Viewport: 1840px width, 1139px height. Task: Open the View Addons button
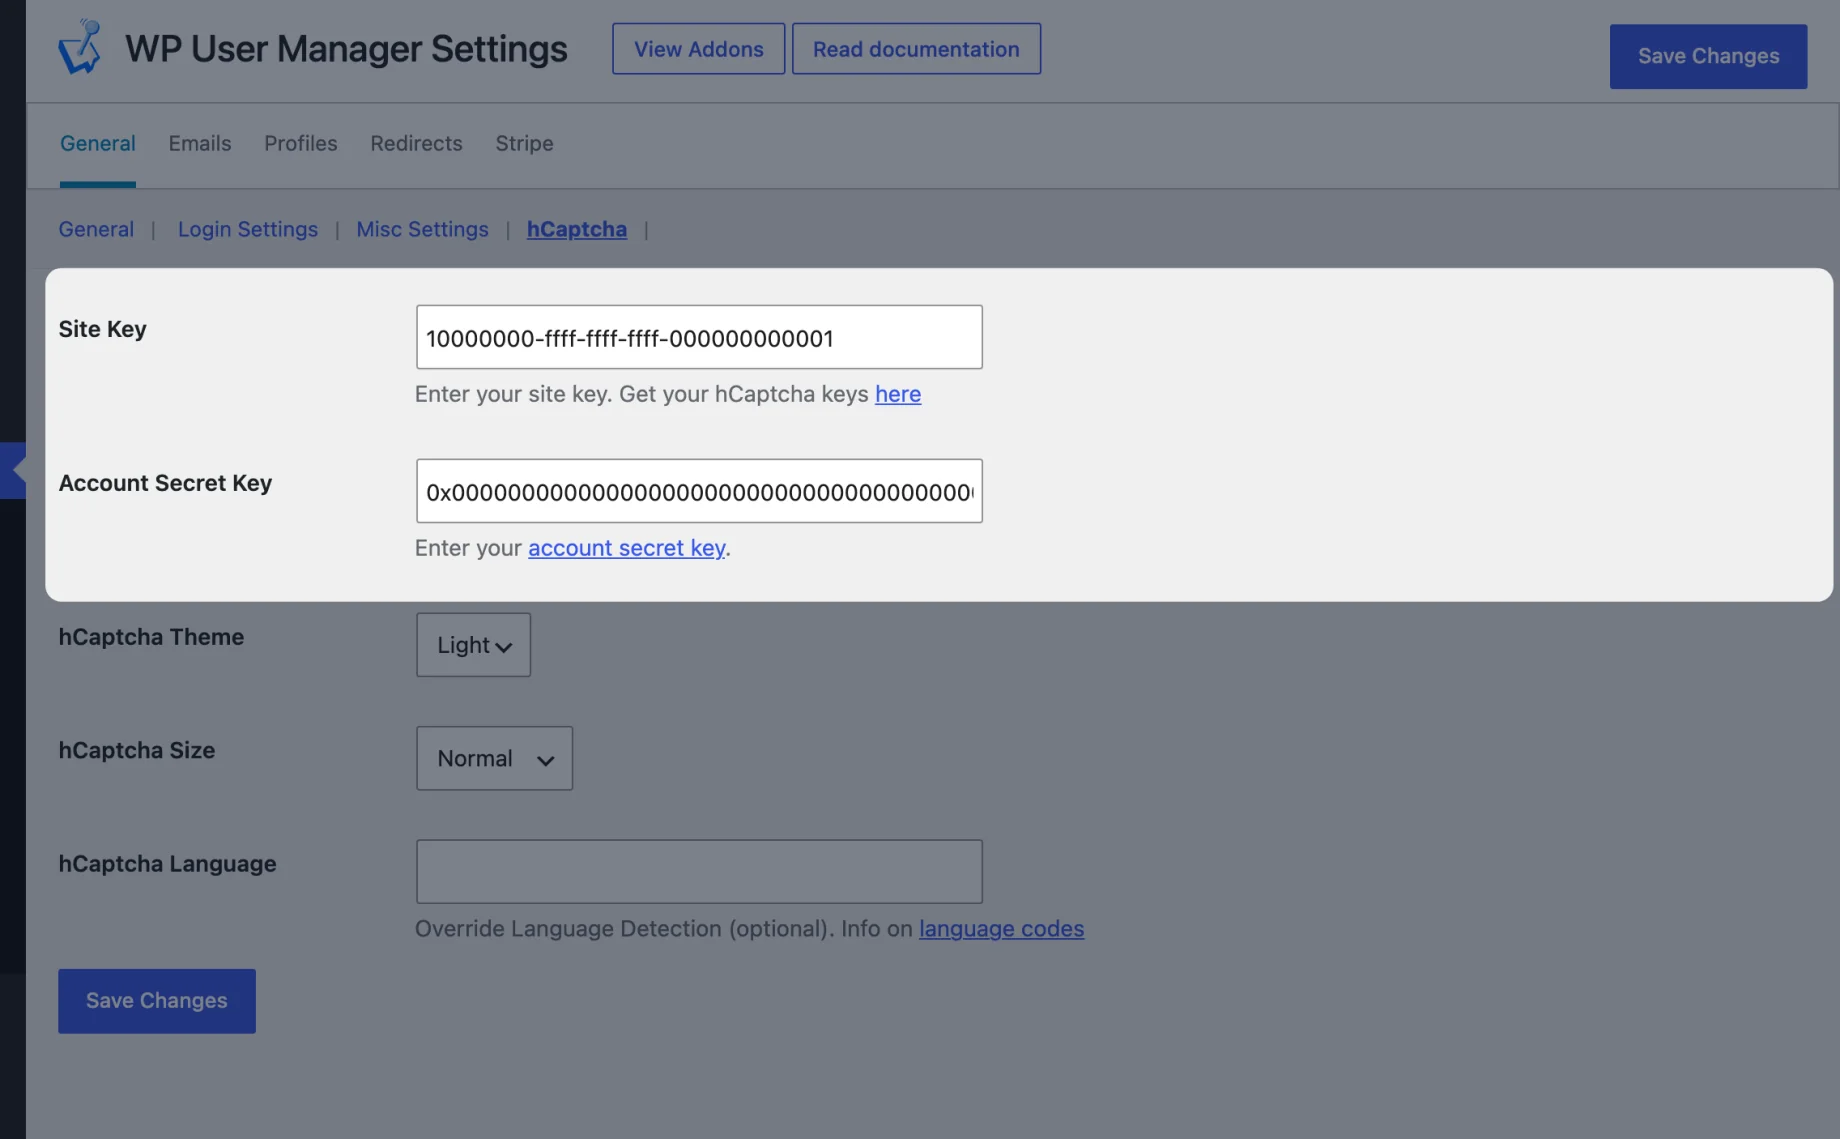(698, 49)
